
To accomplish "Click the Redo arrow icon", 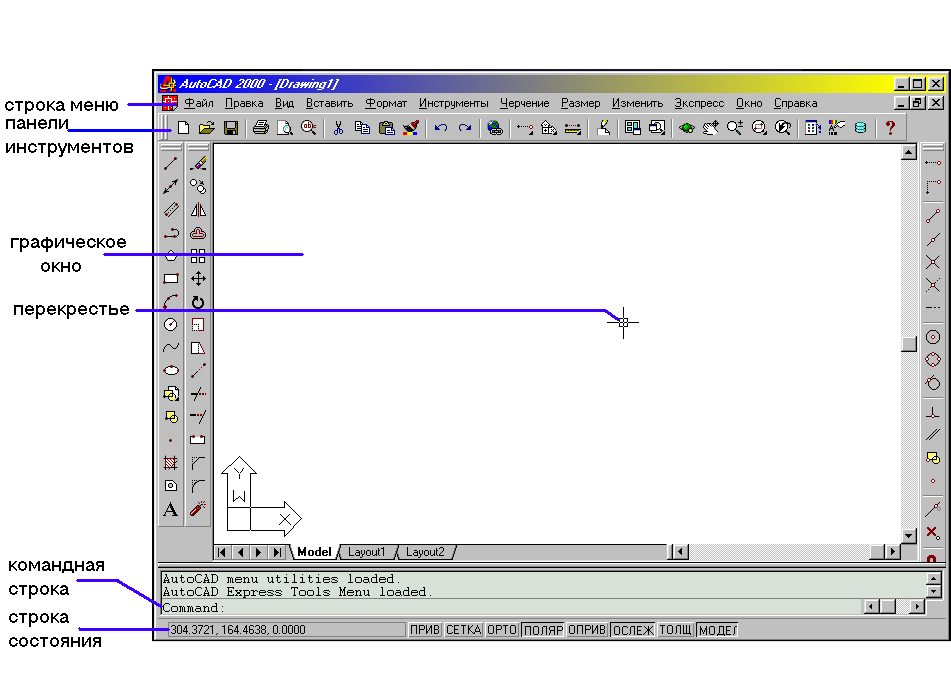I will click(465, 128).
